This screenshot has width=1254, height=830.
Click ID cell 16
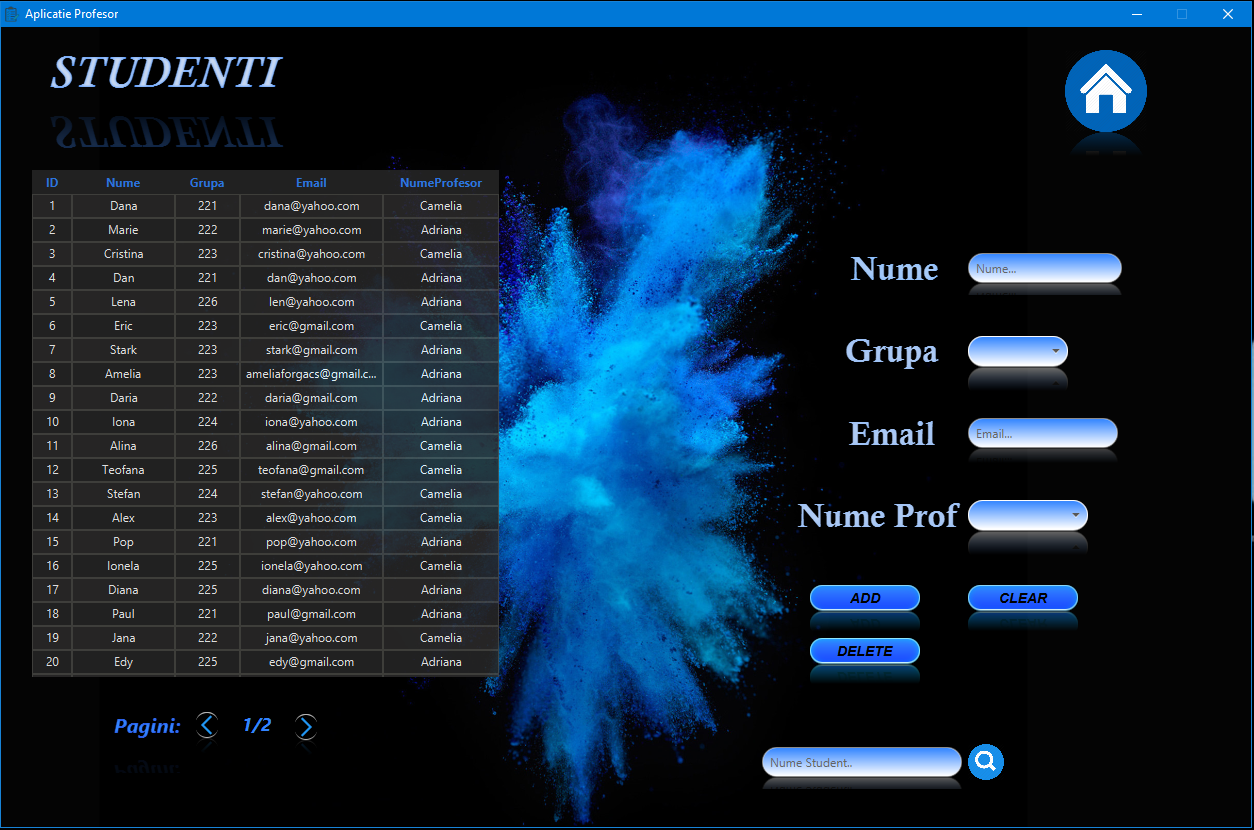(52, 566)
